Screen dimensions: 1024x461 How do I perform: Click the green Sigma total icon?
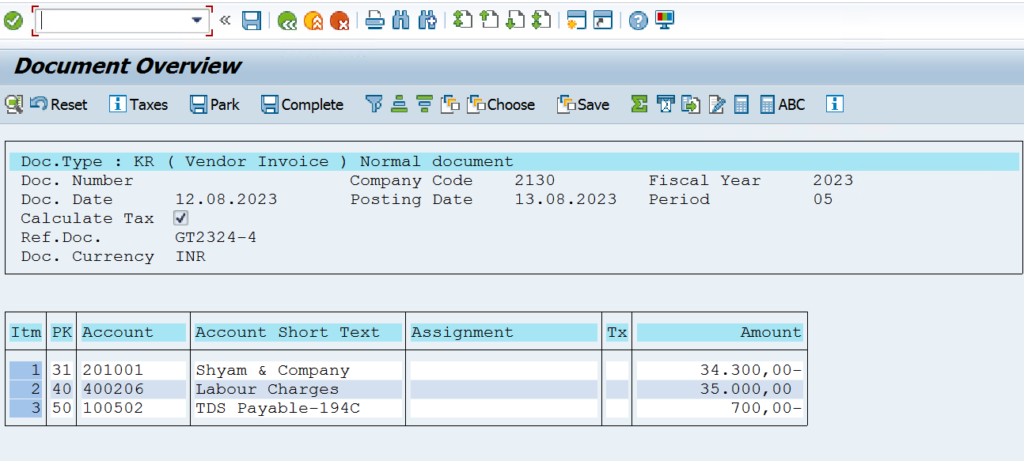click(639, 104)
